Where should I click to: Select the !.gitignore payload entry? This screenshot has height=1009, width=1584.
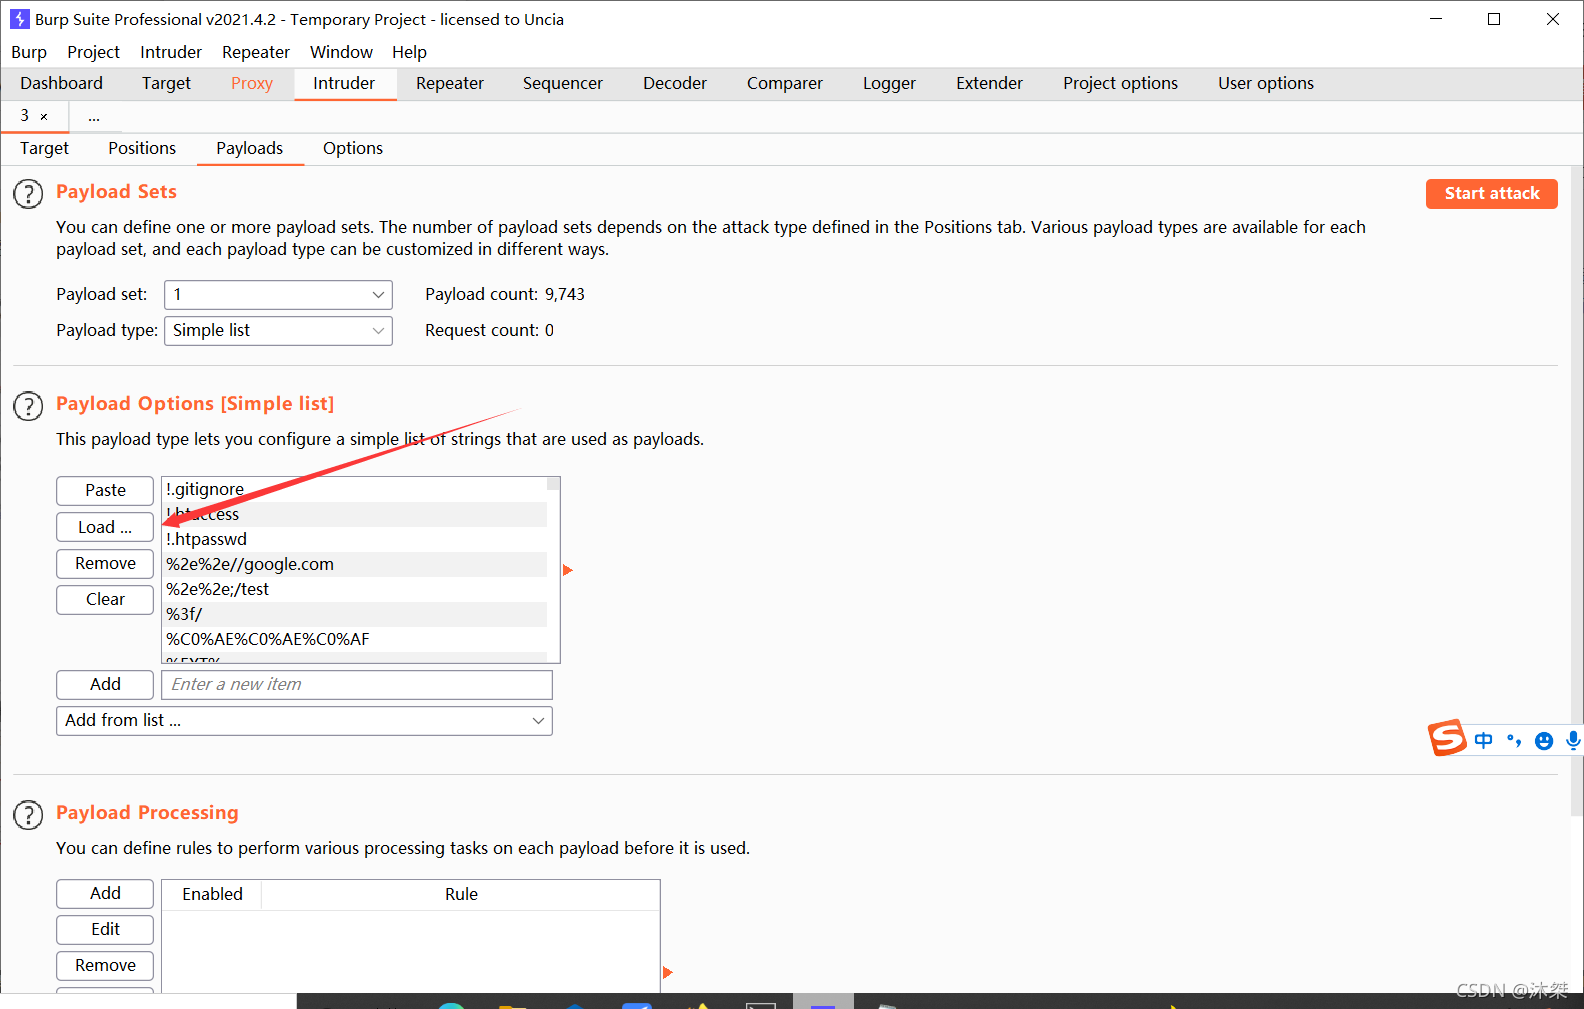pos(354,489)
